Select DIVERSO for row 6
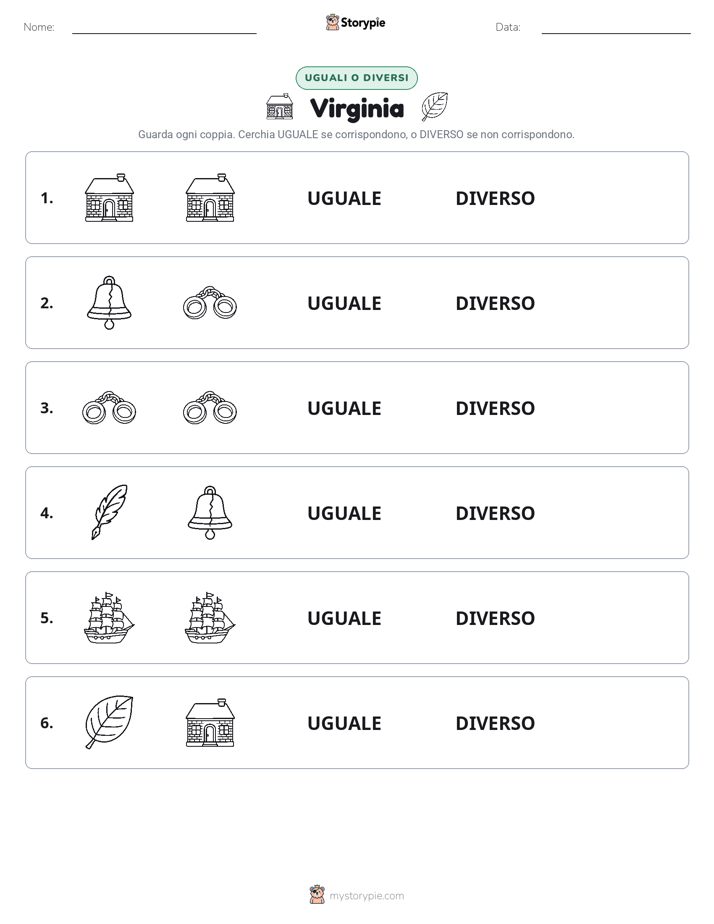 (x=495, y=722)
